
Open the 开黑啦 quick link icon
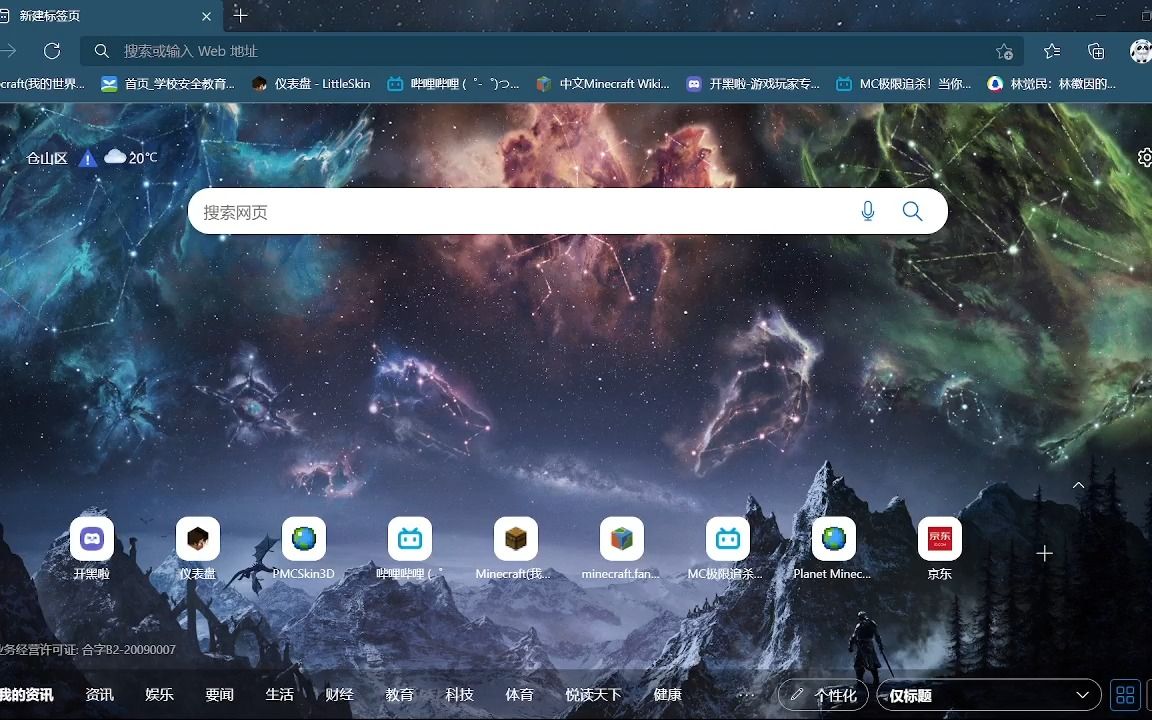pos(92,540)
